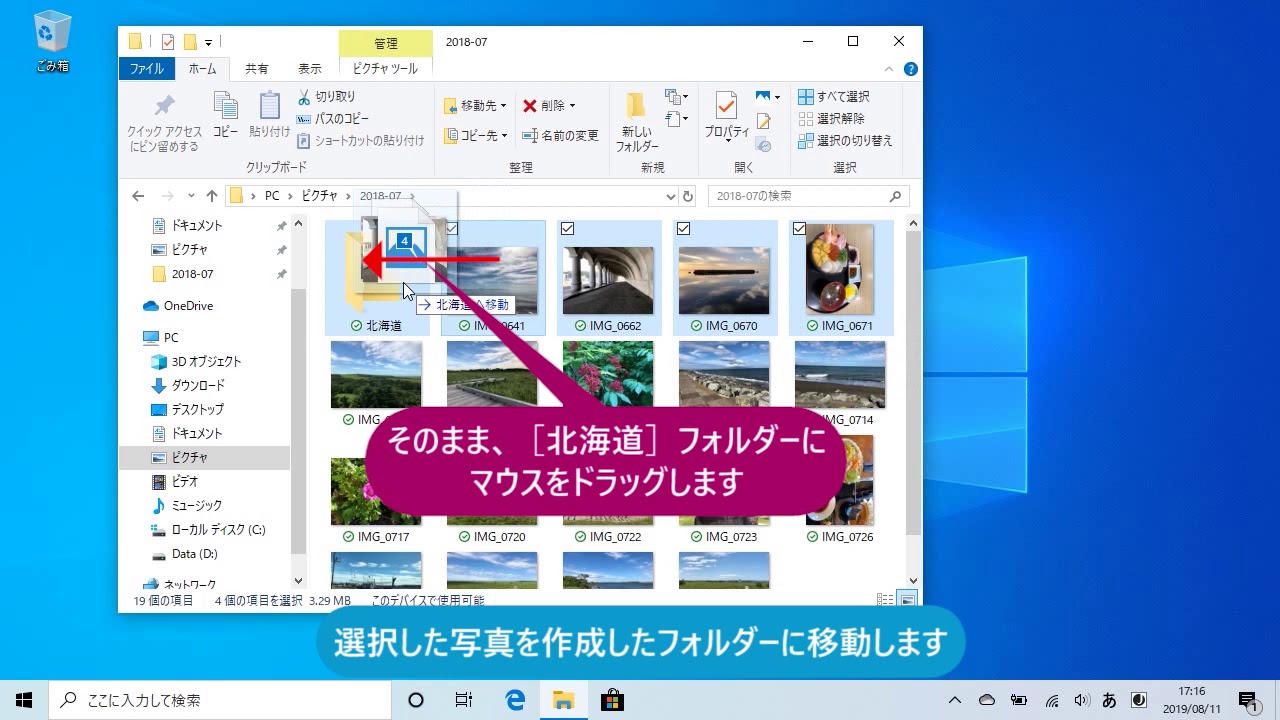This screenshot has height=720, width=1280.
Task: Click the Copy (コピー) ribbon icon
Action: pos(225,113)
